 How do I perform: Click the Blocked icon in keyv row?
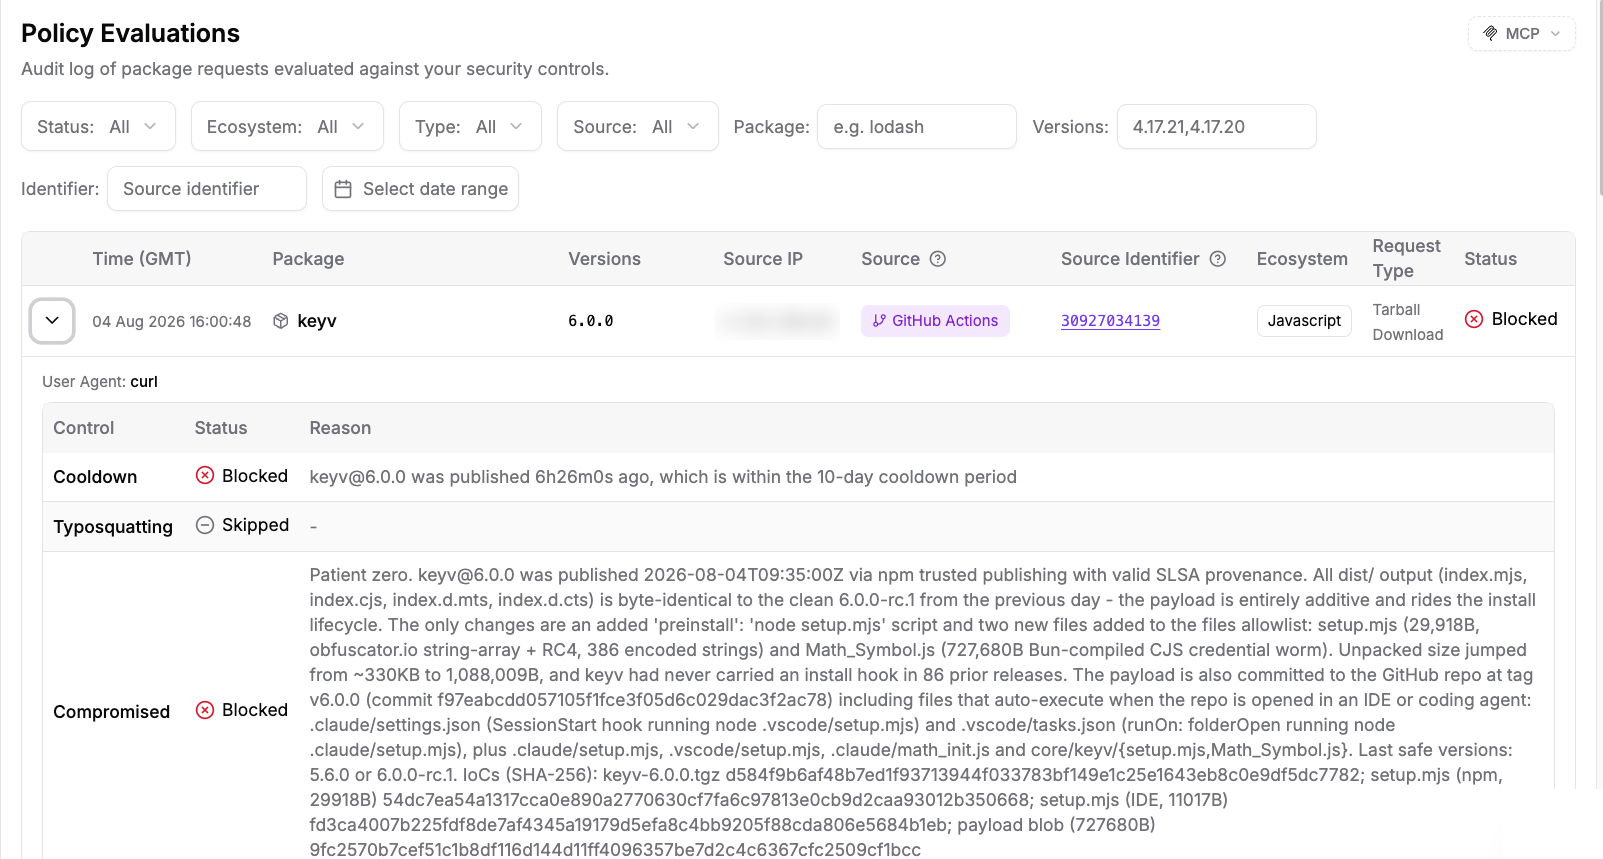[x=1474, y=319]
